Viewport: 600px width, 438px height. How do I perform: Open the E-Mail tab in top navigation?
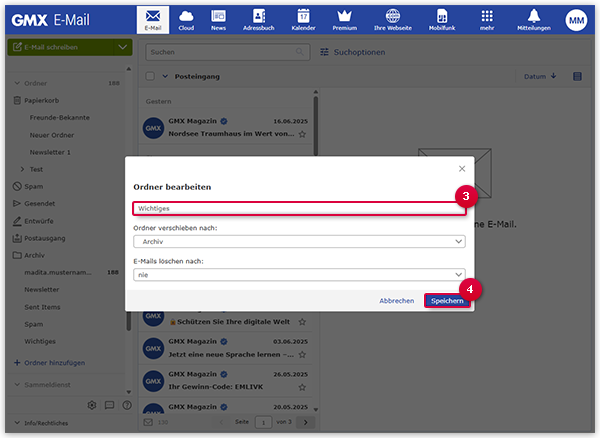coord(153,20)
